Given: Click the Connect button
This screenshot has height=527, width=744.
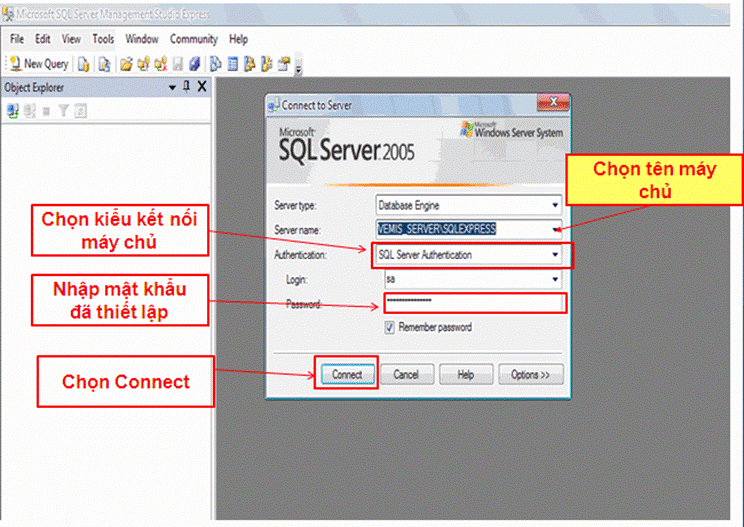Looking at the screenshot, I should pos(347,374).
